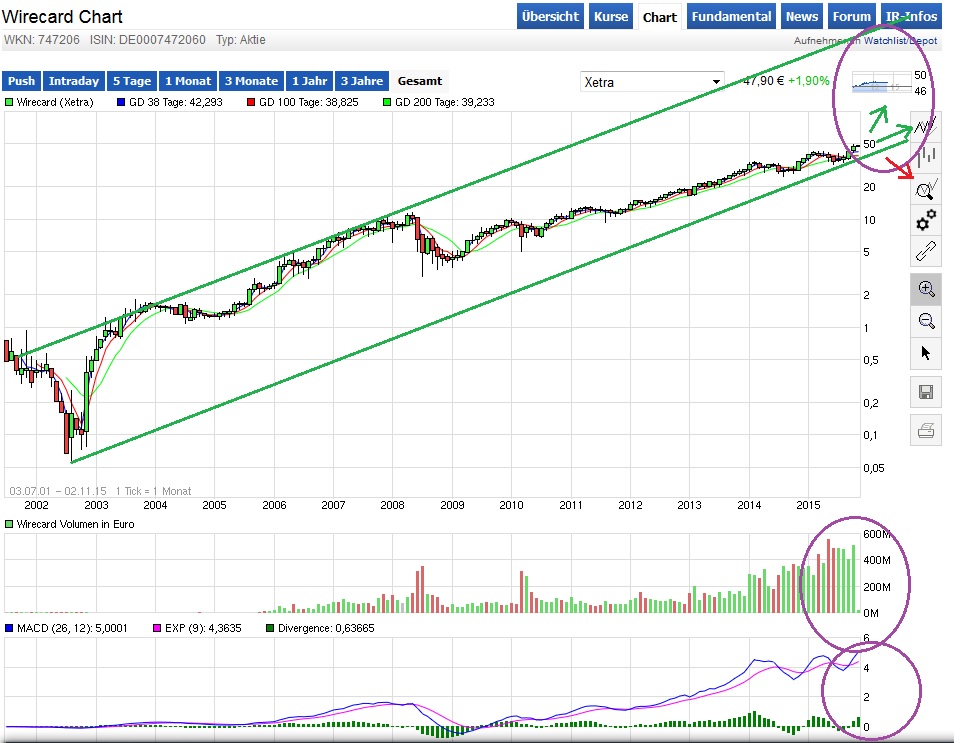Viewport: 960px width, 743px height.
Task: Click the 0,05 price axis label
Action: [x=874, y=468]
